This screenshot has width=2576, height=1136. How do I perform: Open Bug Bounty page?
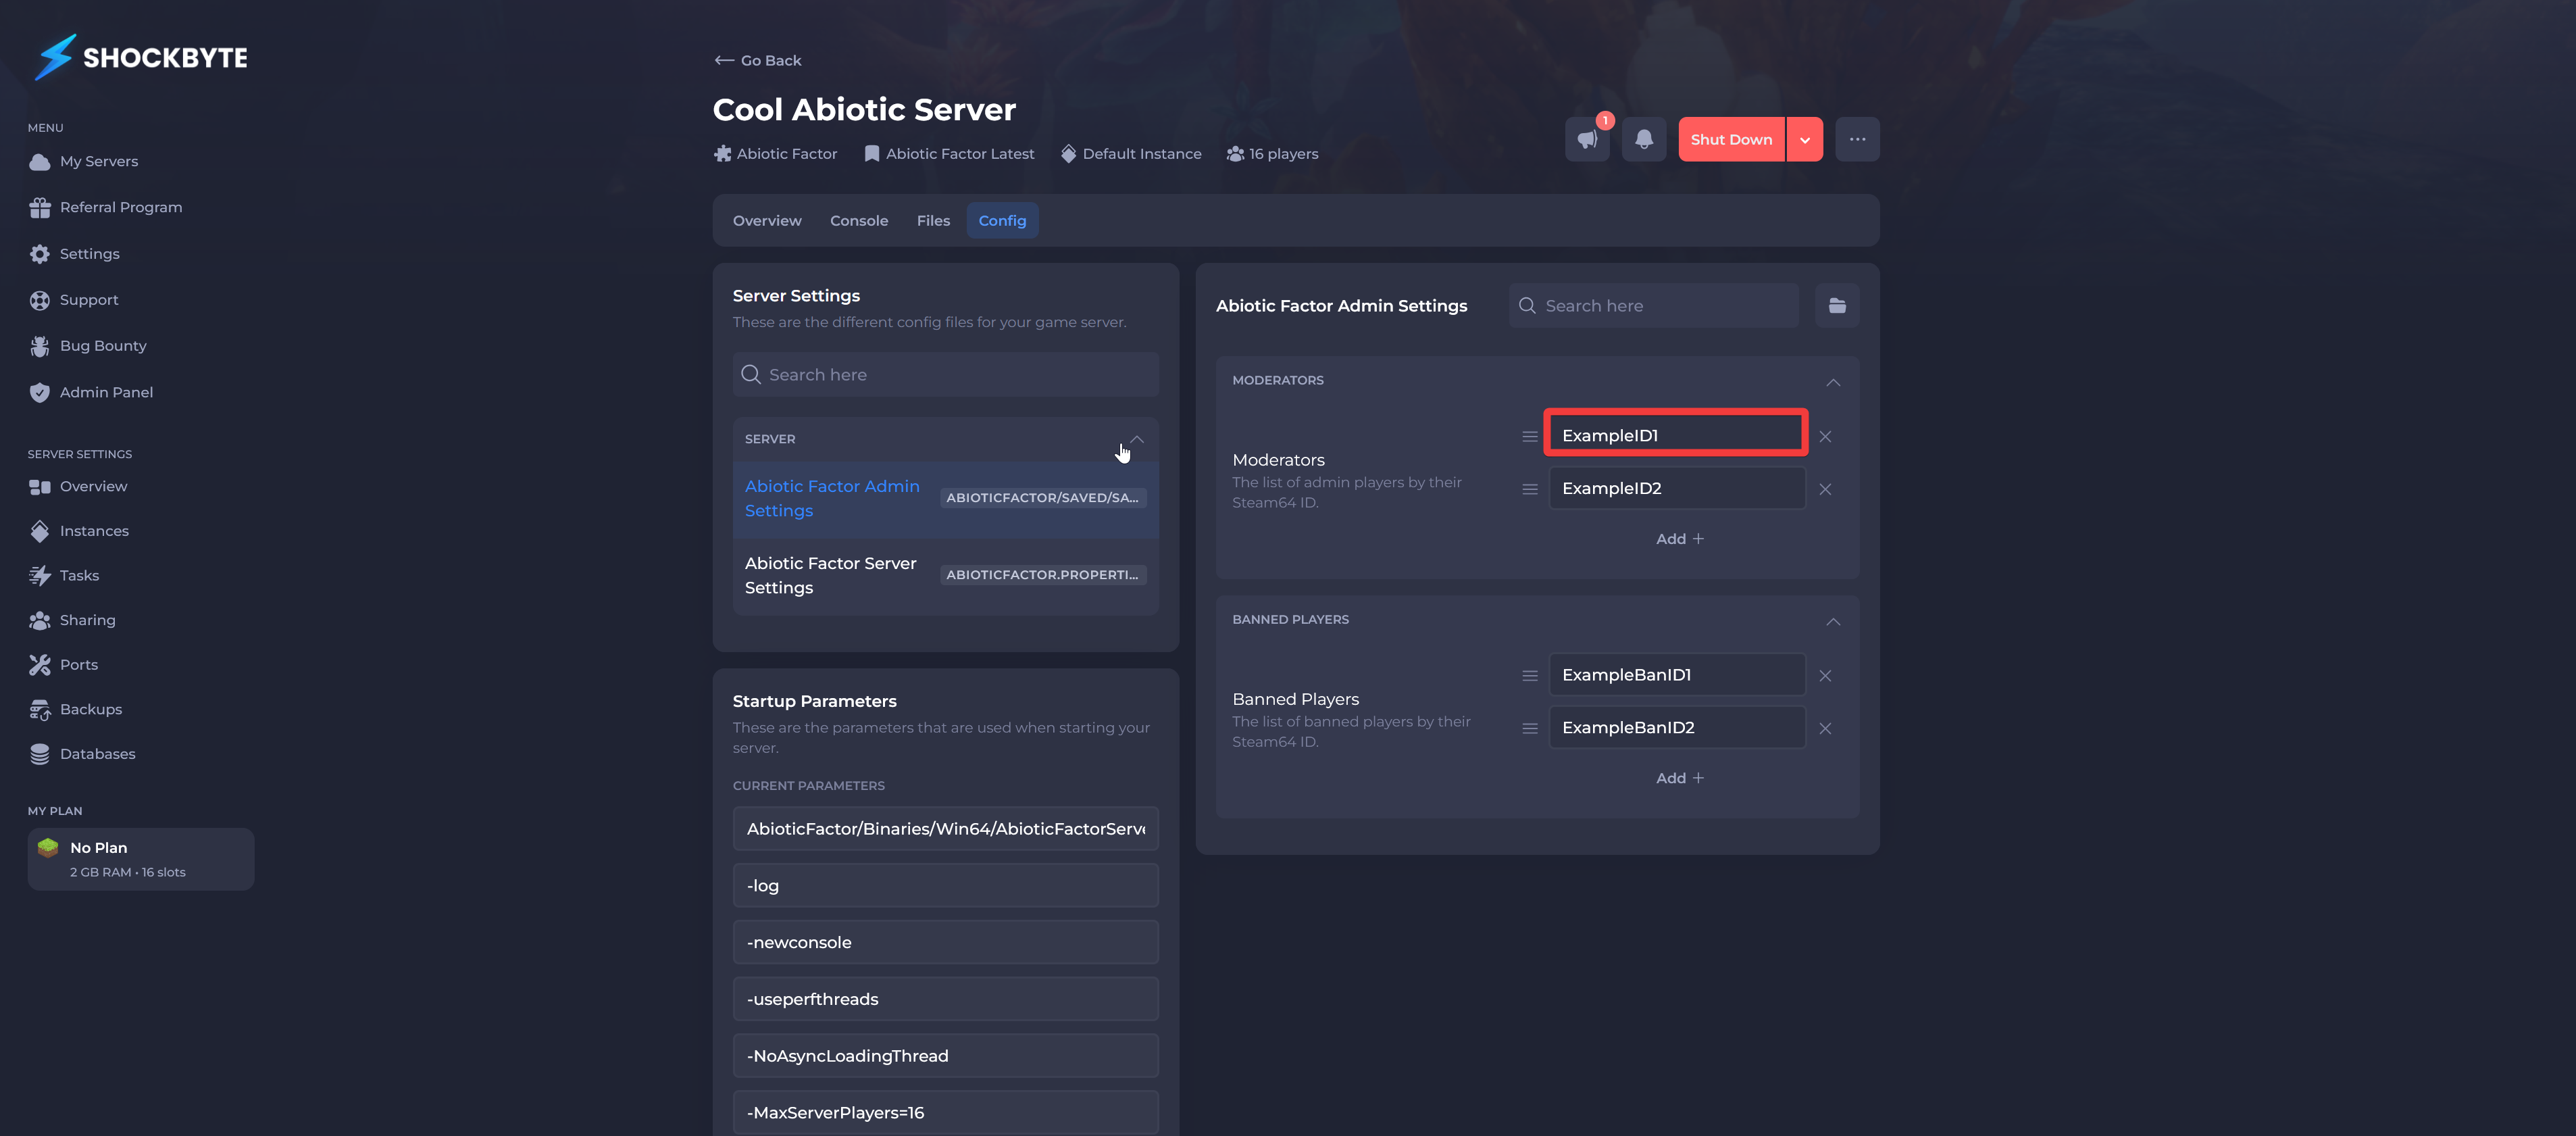click(x=88, y=346)
